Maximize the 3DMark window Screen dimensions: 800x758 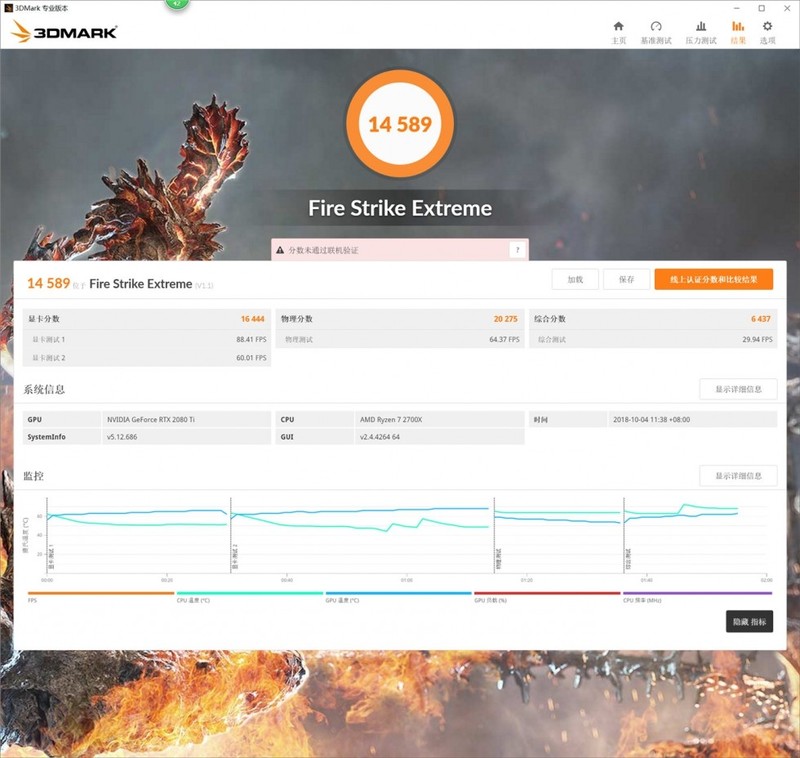click(x=762, y=8)
